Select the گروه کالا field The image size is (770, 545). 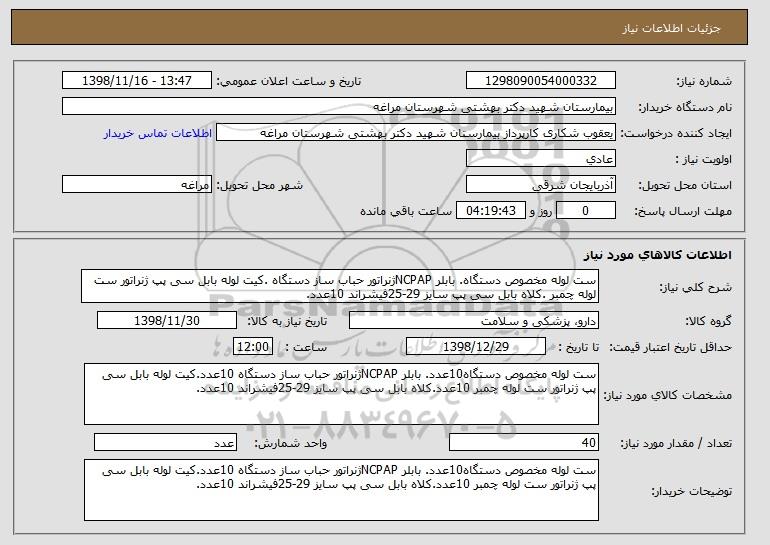point(473,321)
